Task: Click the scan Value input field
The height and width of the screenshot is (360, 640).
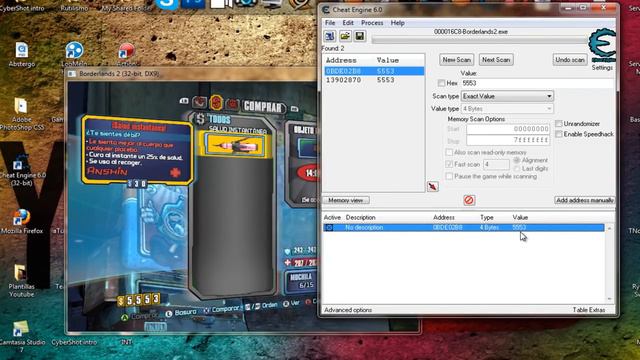Action: coord(537,83)
